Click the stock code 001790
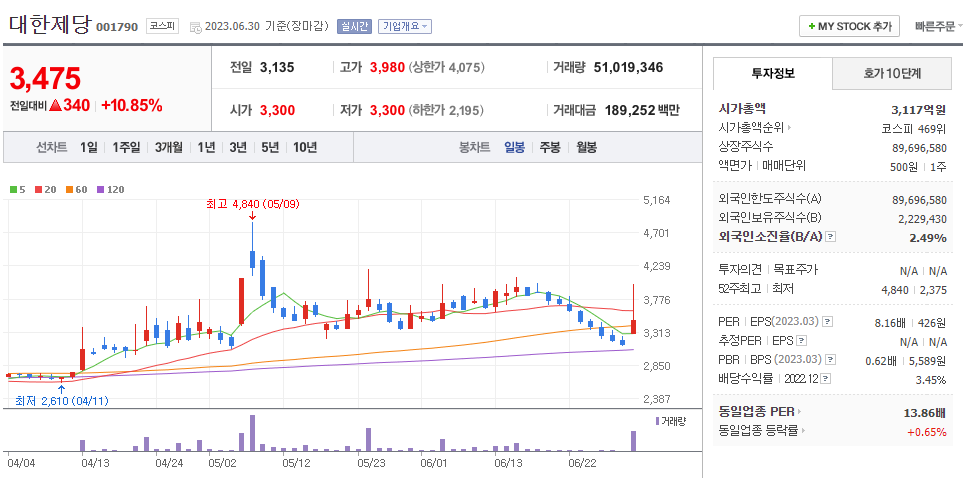 [x=117, y=28]
